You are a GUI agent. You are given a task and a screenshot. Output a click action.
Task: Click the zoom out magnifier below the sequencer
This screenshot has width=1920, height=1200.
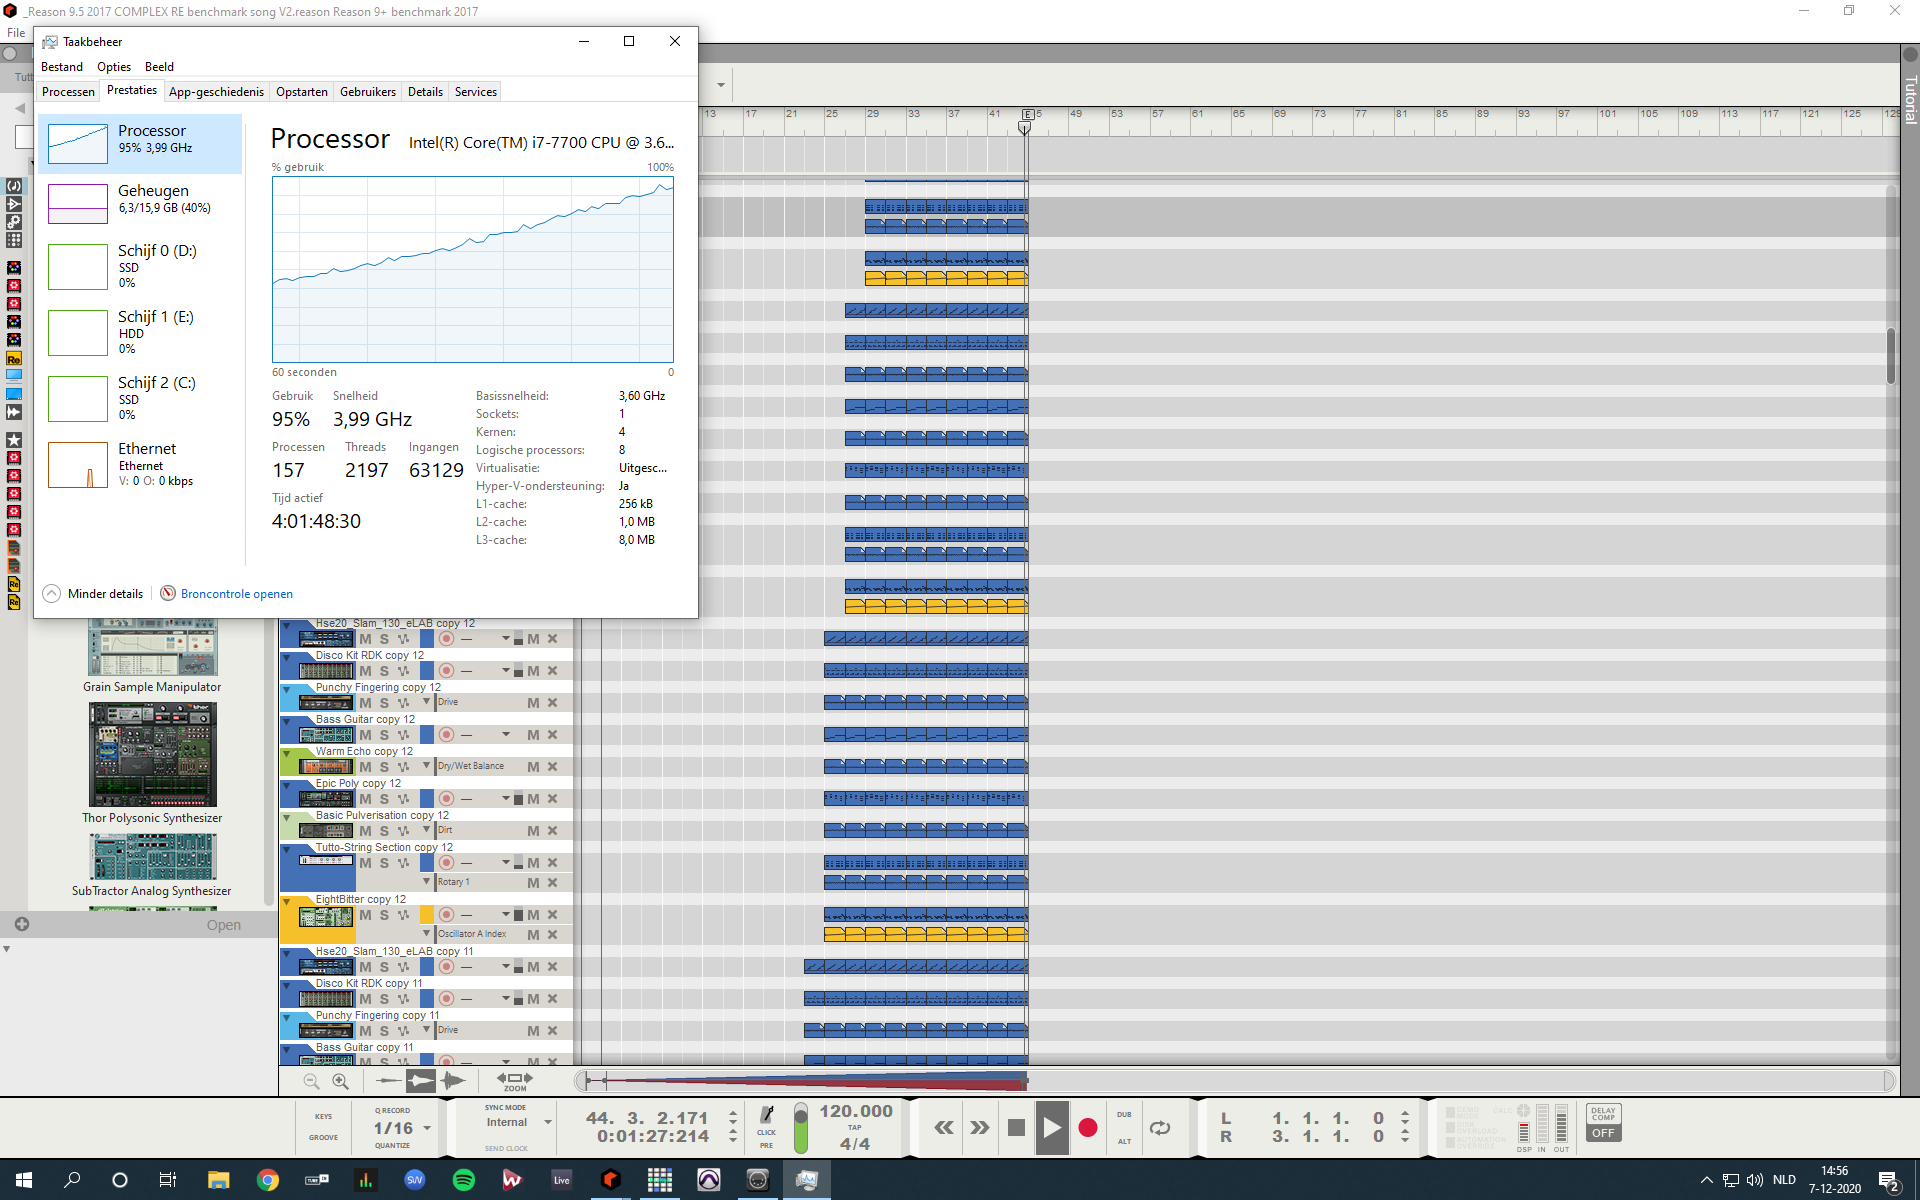coord(311,1081)
